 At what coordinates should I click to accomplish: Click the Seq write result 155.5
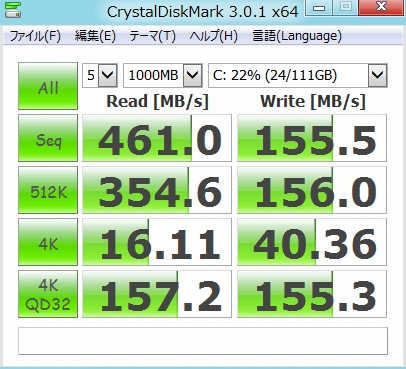coord(312,138)
